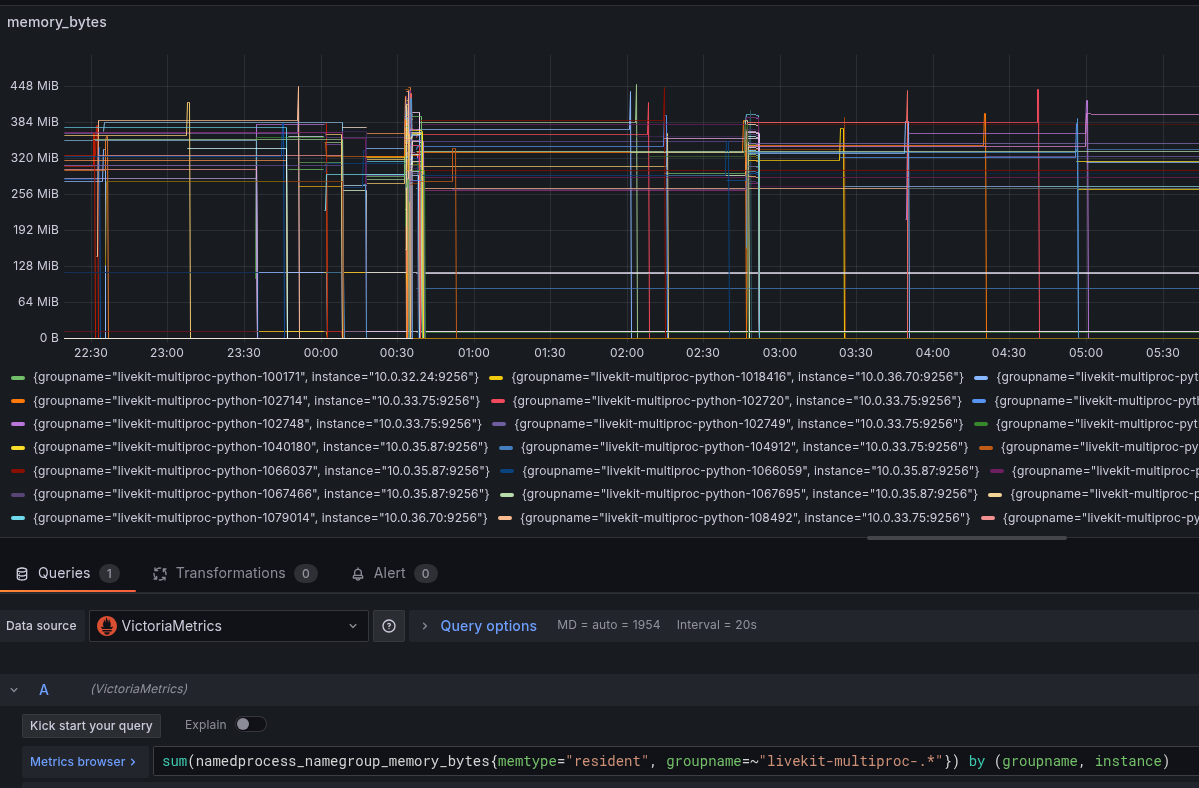The width and height of the screenshot is (1199, 788).
Task: Click color swatch for livekit-multiproc-python-1018416 series
Action: (496, 377)
